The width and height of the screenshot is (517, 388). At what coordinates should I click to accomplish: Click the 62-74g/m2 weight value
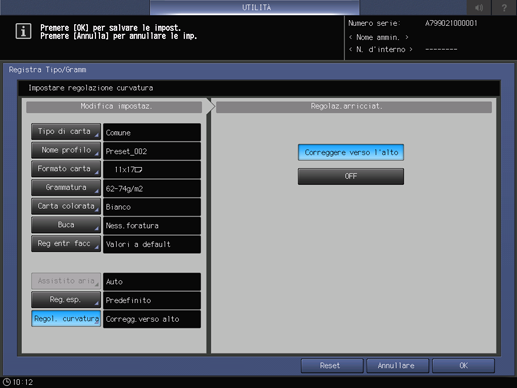pyautogui.click(x=152, y=188)
